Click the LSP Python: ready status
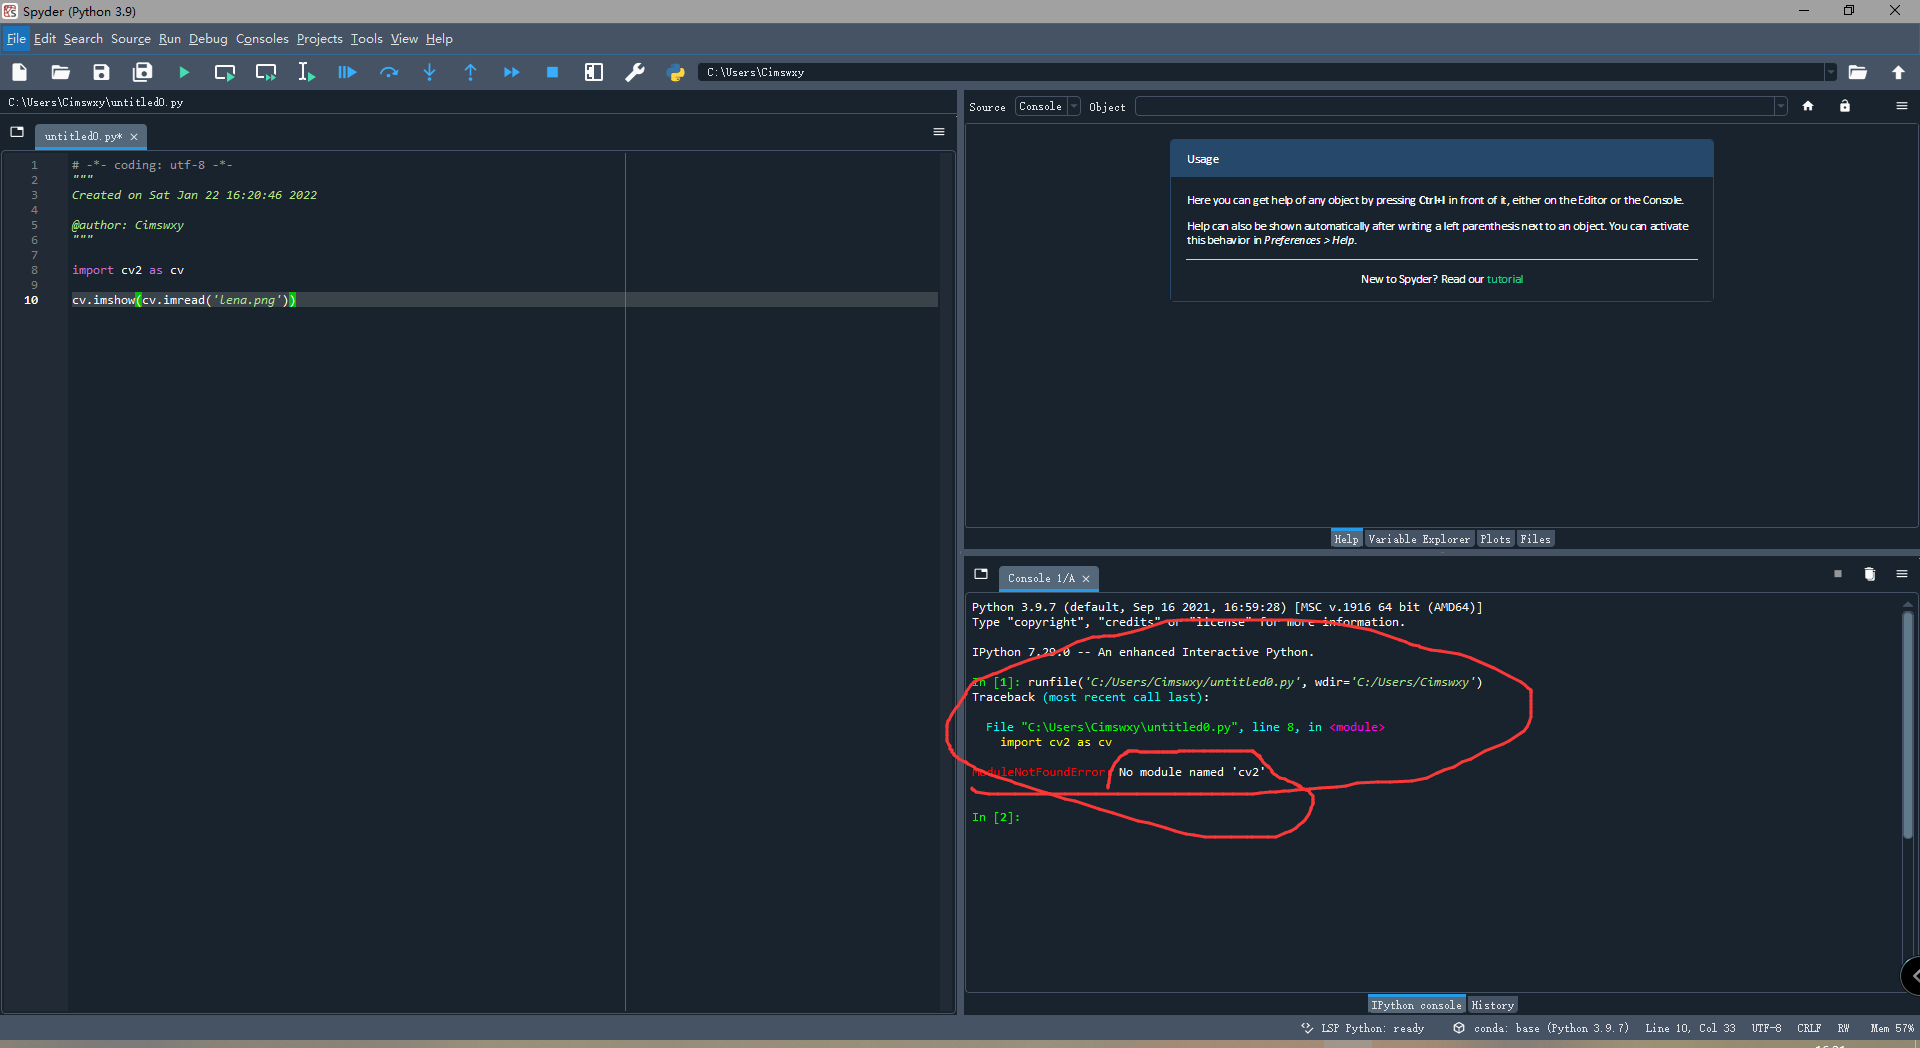The width and height of the screenshot is (1920, 1048). tap(1362, 1028)
